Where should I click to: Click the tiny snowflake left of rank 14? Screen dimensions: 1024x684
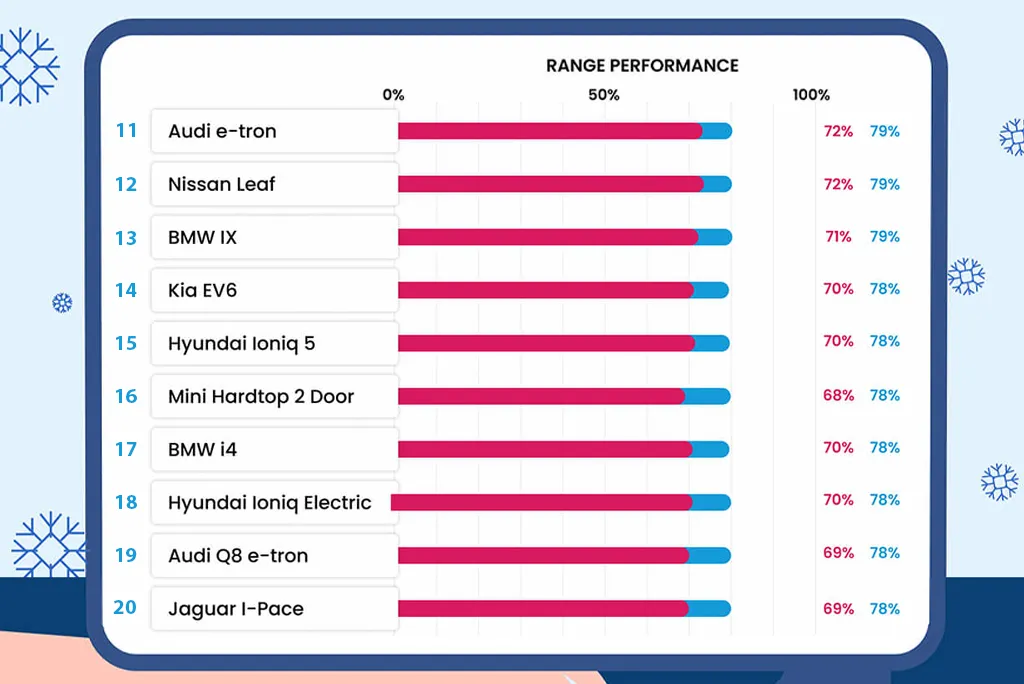pyautogui.click(x=62, y=302)
